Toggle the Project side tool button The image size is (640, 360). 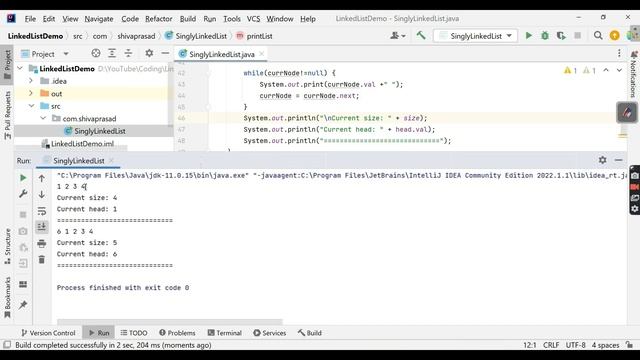pos(7,64)
